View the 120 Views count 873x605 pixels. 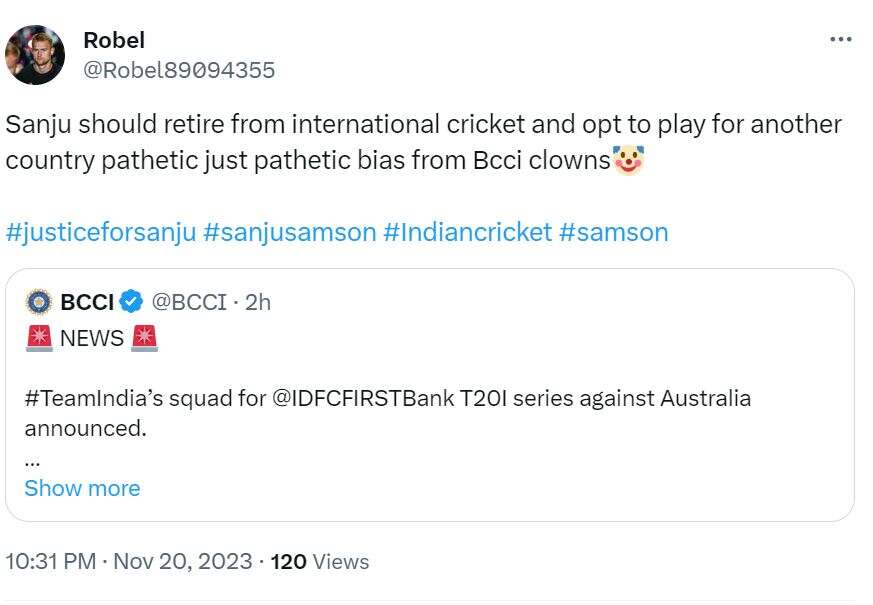pos(319,561)
